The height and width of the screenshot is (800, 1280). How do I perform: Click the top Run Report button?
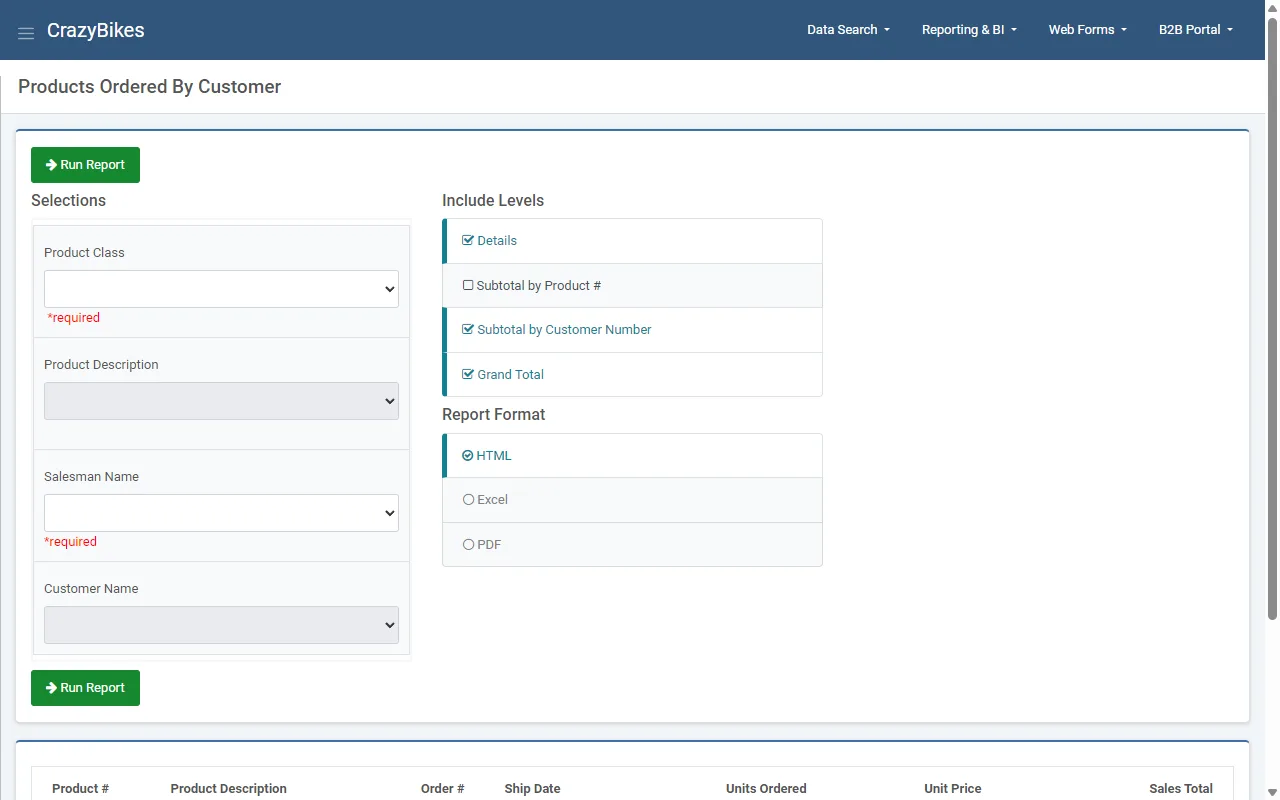pyautogui.click(x=85, y=165)
